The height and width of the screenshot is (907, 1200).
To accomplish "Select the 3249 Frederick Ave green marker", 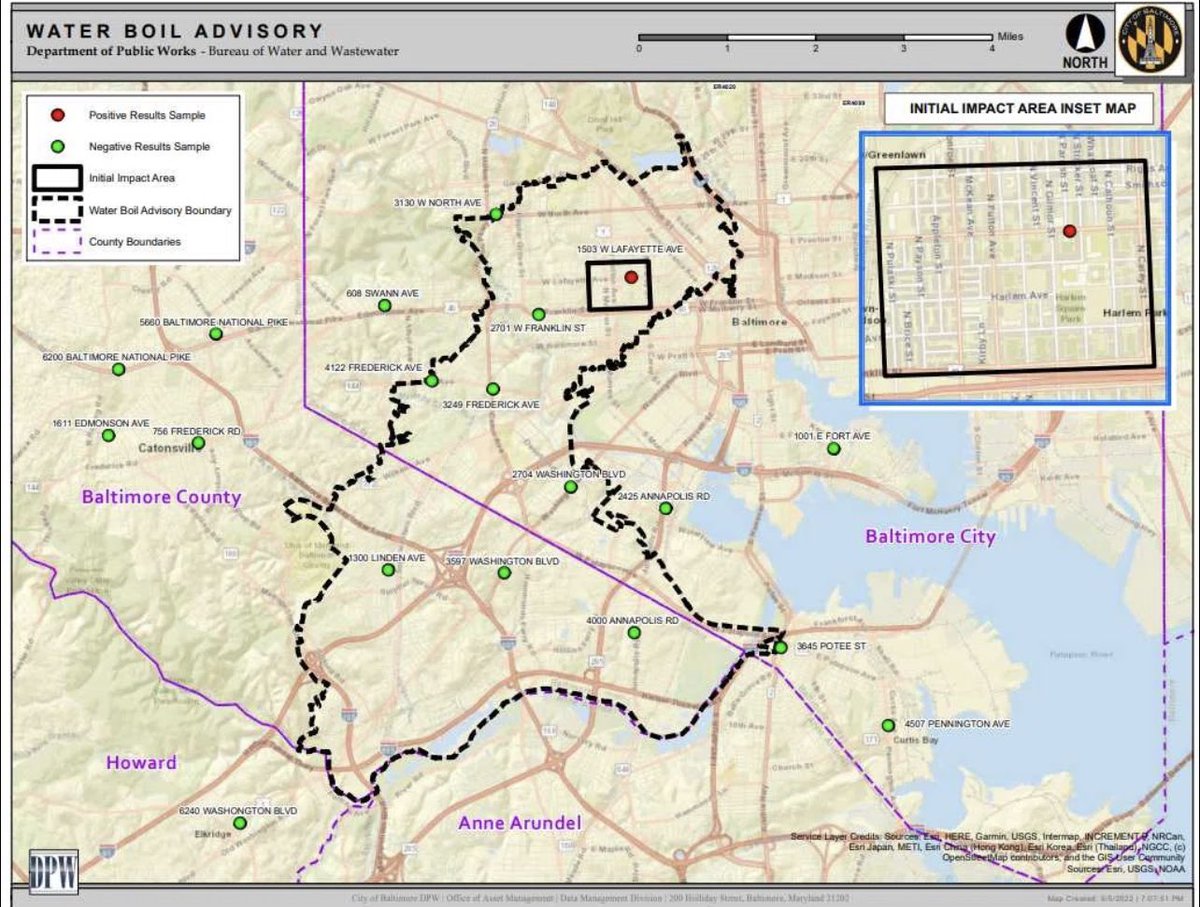I will [x=492, y=389].
